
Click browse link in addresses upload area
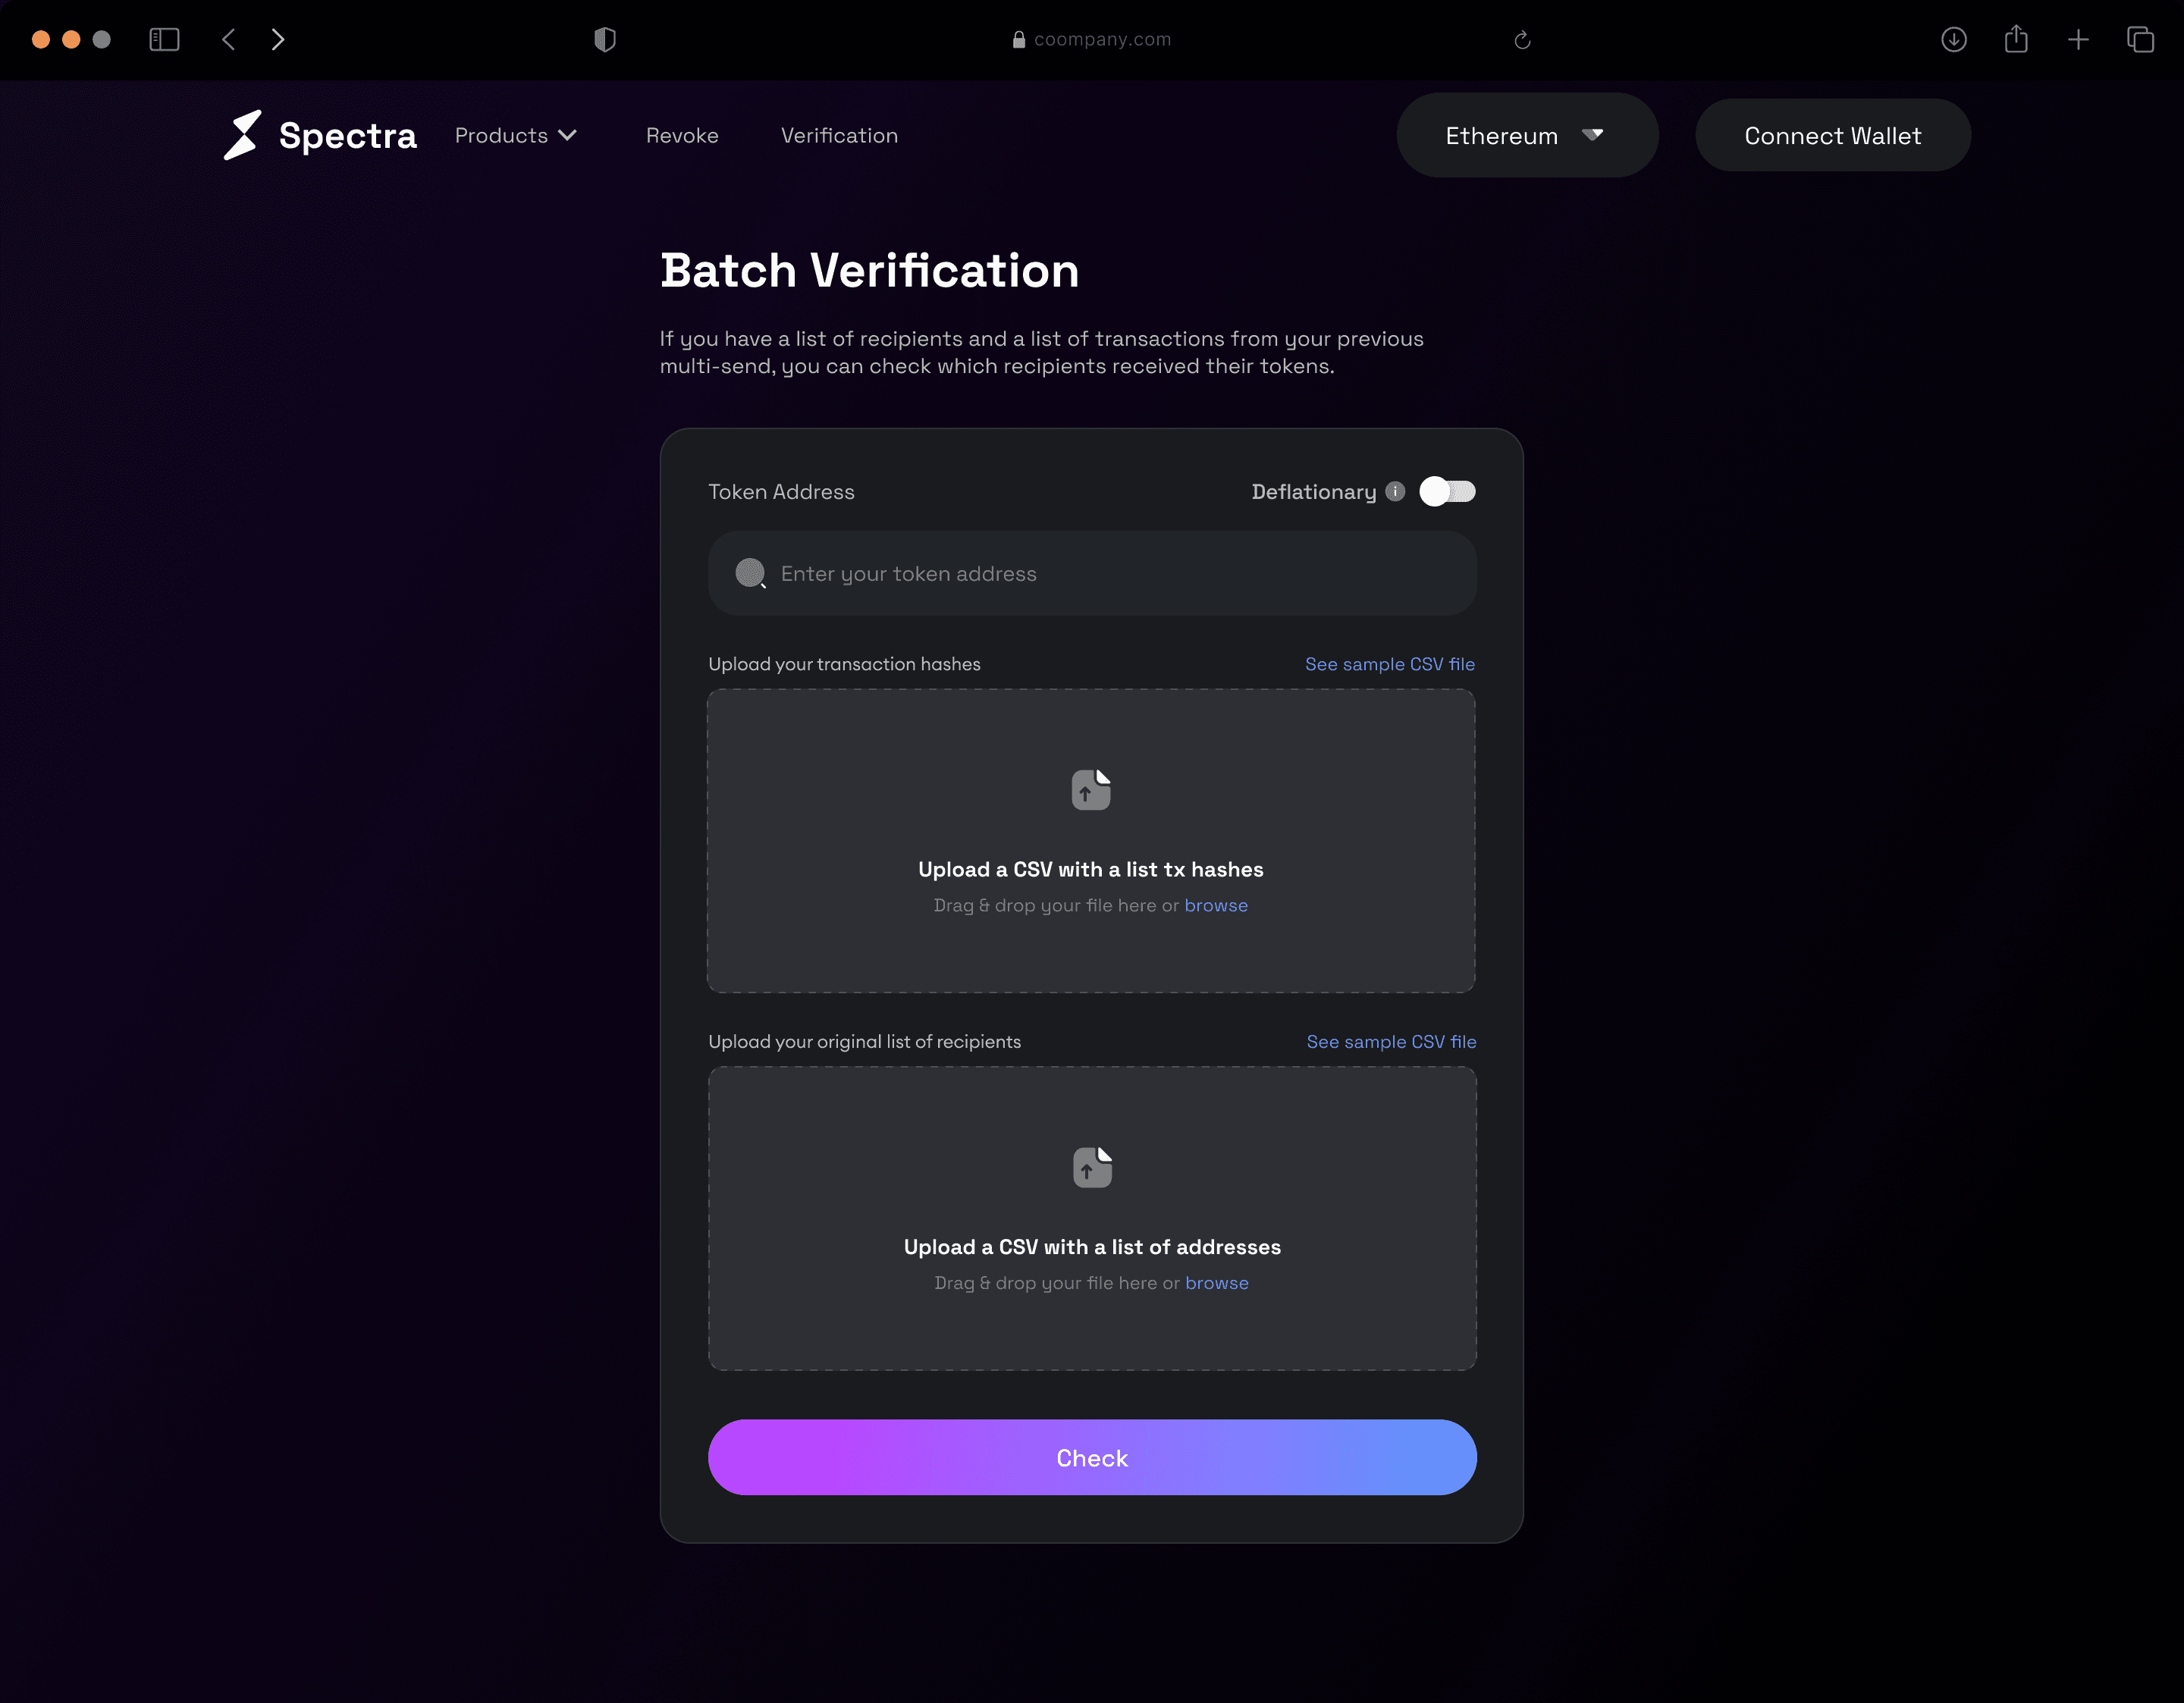(x=1216, y=1282)
